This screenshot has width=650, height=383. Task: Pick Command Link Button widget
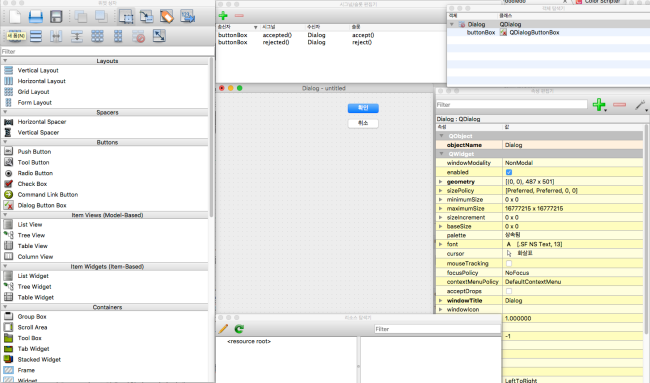pyautogui.click(x=47, y=194)
